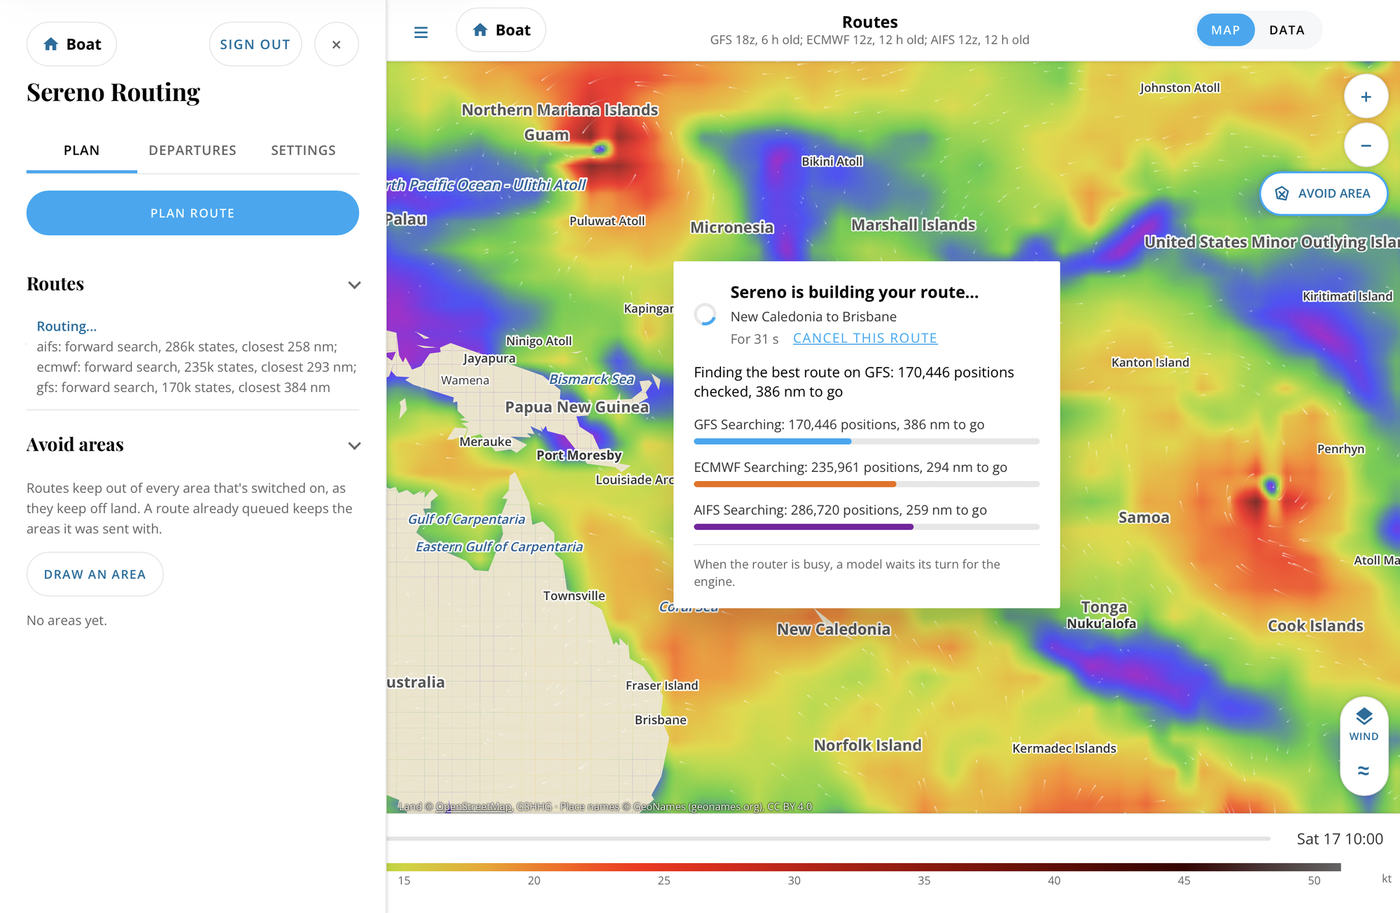Screen dimensions: 1400x913
Task: Click the Kanton Island map label
Action: 1150,362
